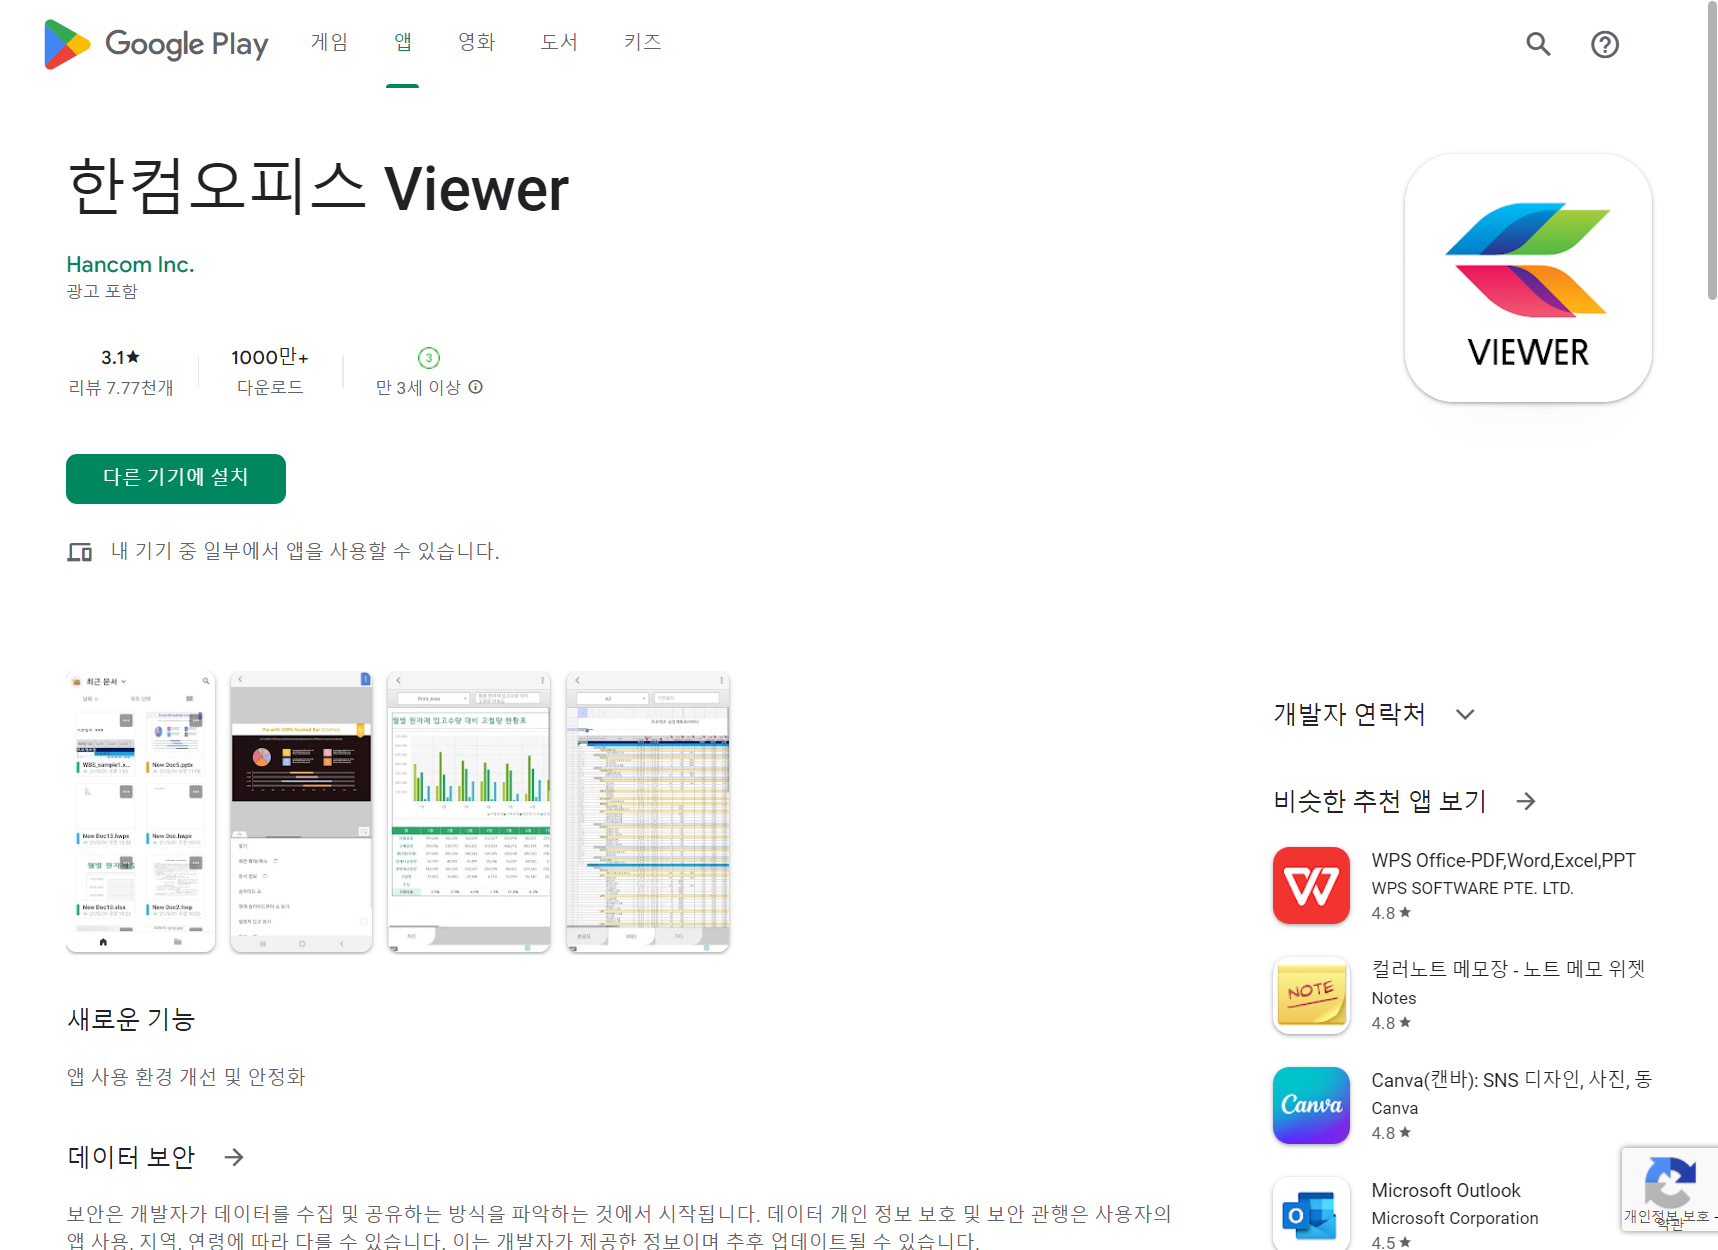Open WPS Office-PDF,Word,Excel,PPT listing
The height and width of the screenshot is (1250, 1718).
1503,860
